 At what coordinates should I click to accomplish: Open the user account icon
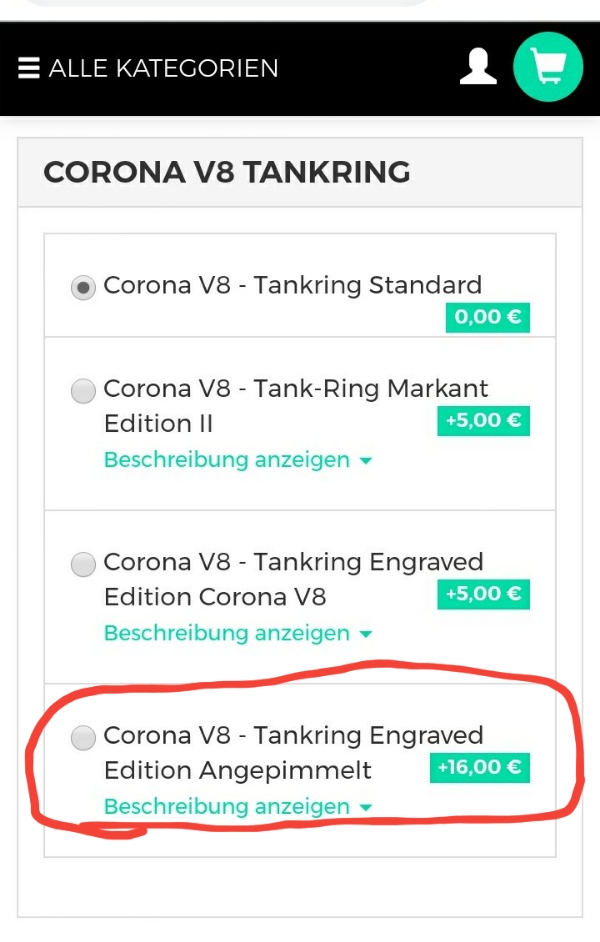click(x=478, y=66)
